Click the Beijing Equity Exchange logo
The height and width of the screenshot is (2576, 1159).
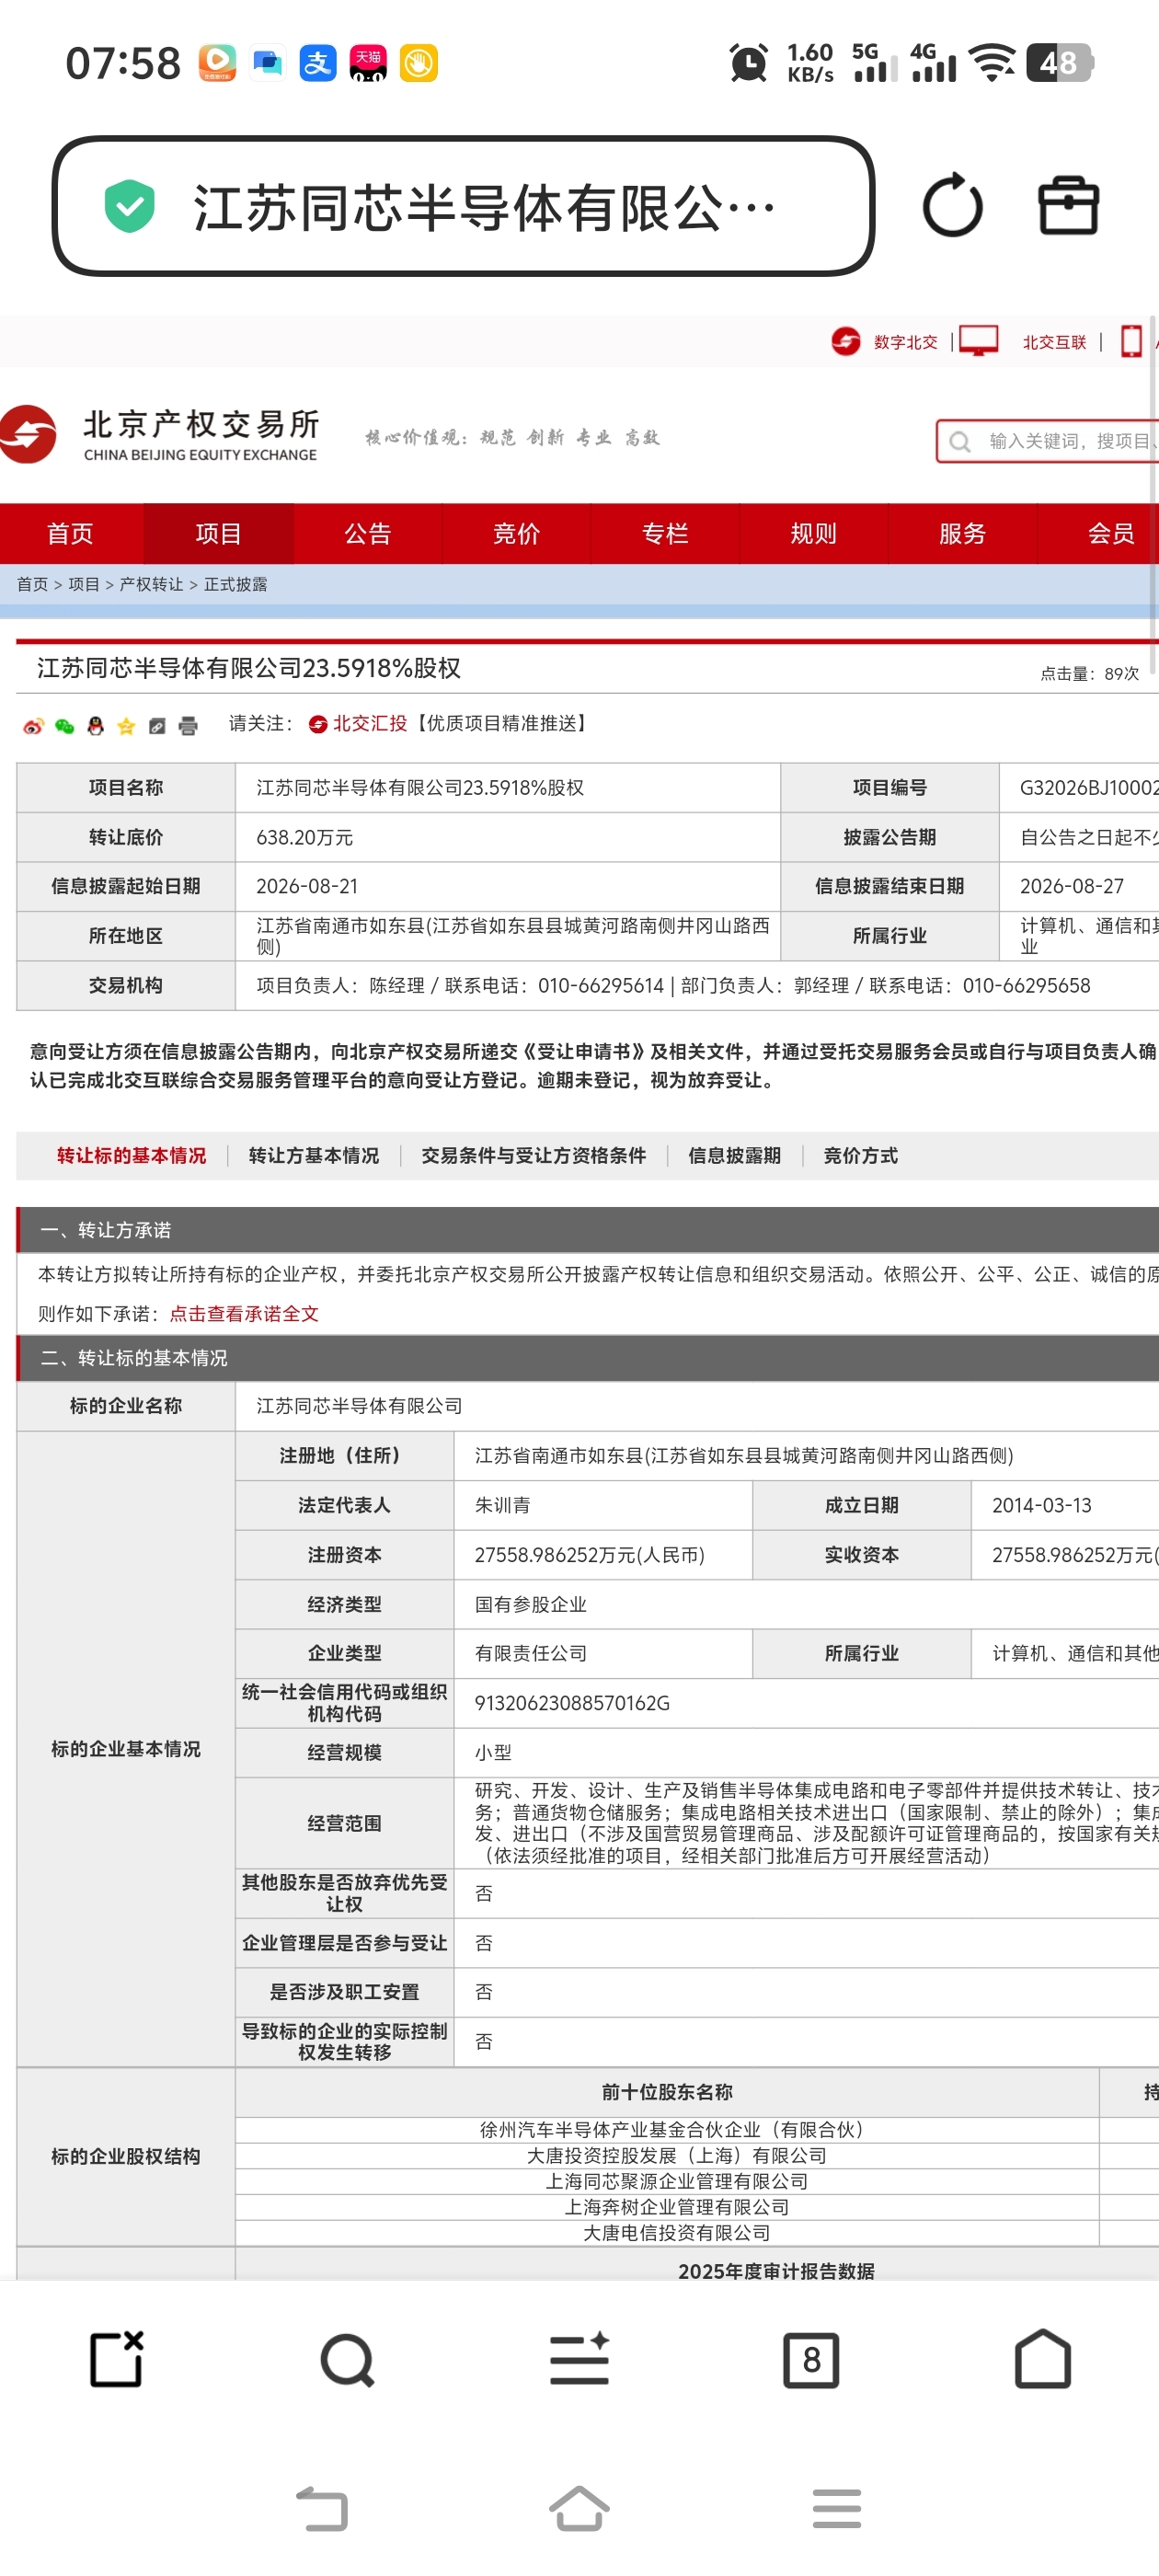(160, 435)
